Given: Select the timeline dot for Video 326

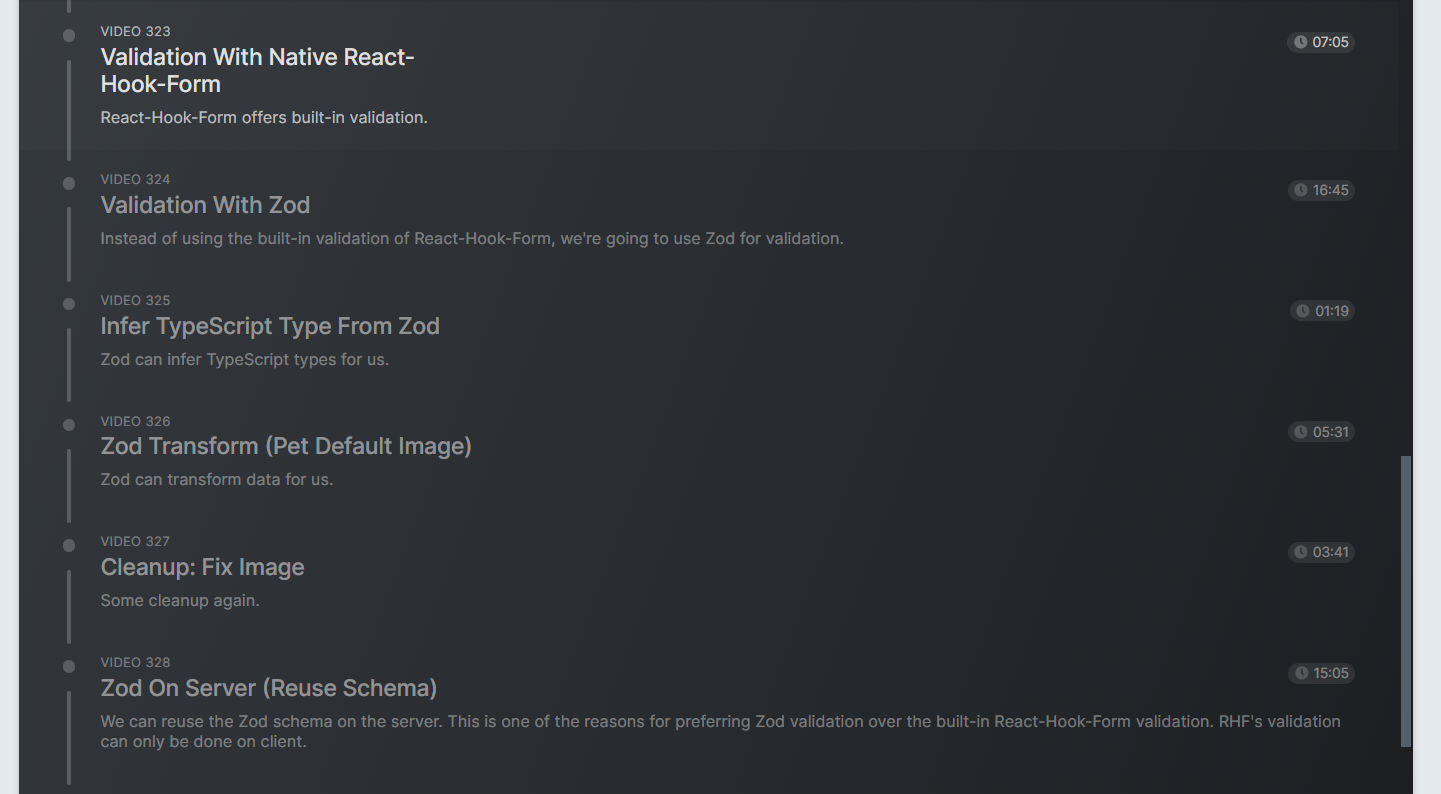Looking at the screenshot, I should pos(69,425).
